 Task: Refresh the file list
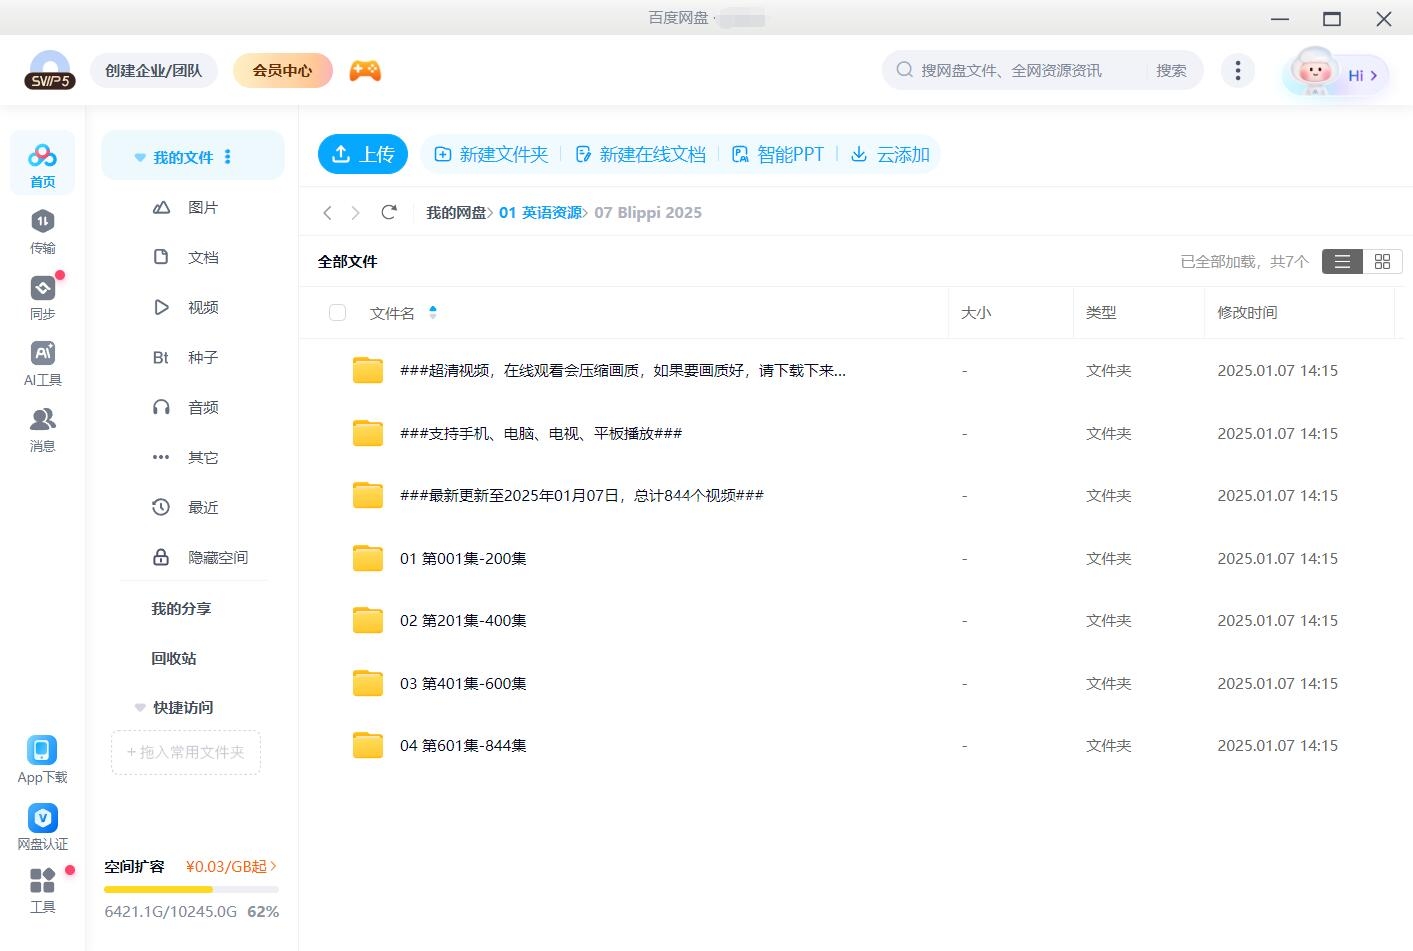click(389, 212)
